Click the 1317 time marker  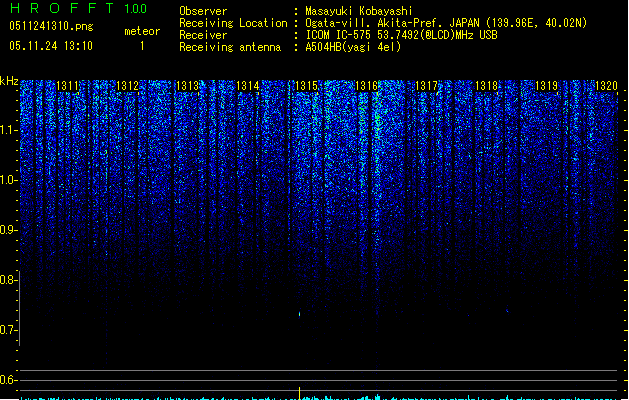[426, 86]
